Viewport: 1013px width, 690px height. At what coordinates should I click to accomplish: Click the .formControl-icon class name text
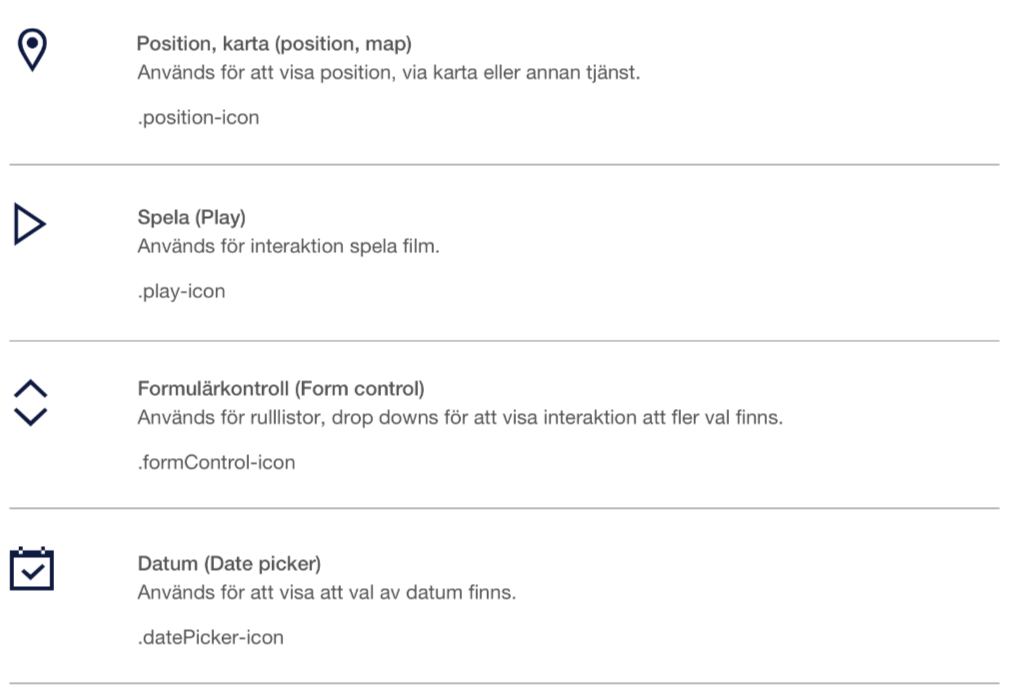pos(216,463)
